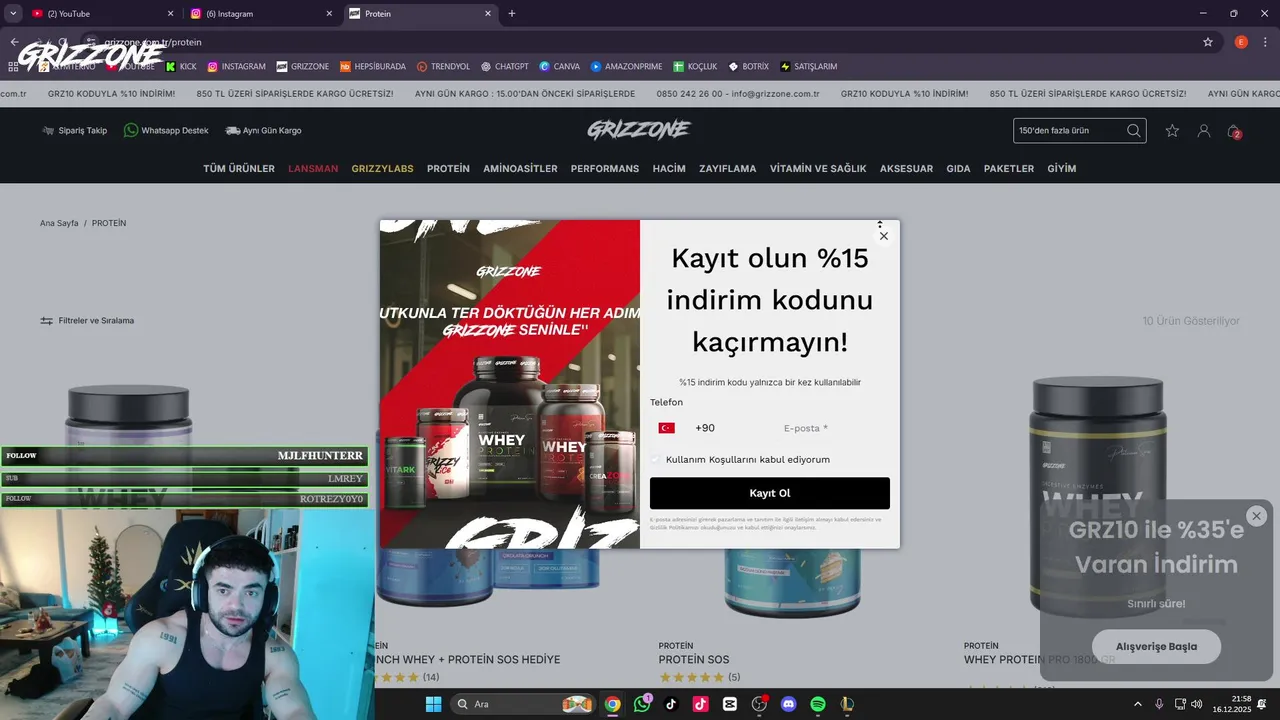Screen dimensions: 1280x720
Task: Open the HEPSİBURADA bookmark
Action: (x=373, y=67)
